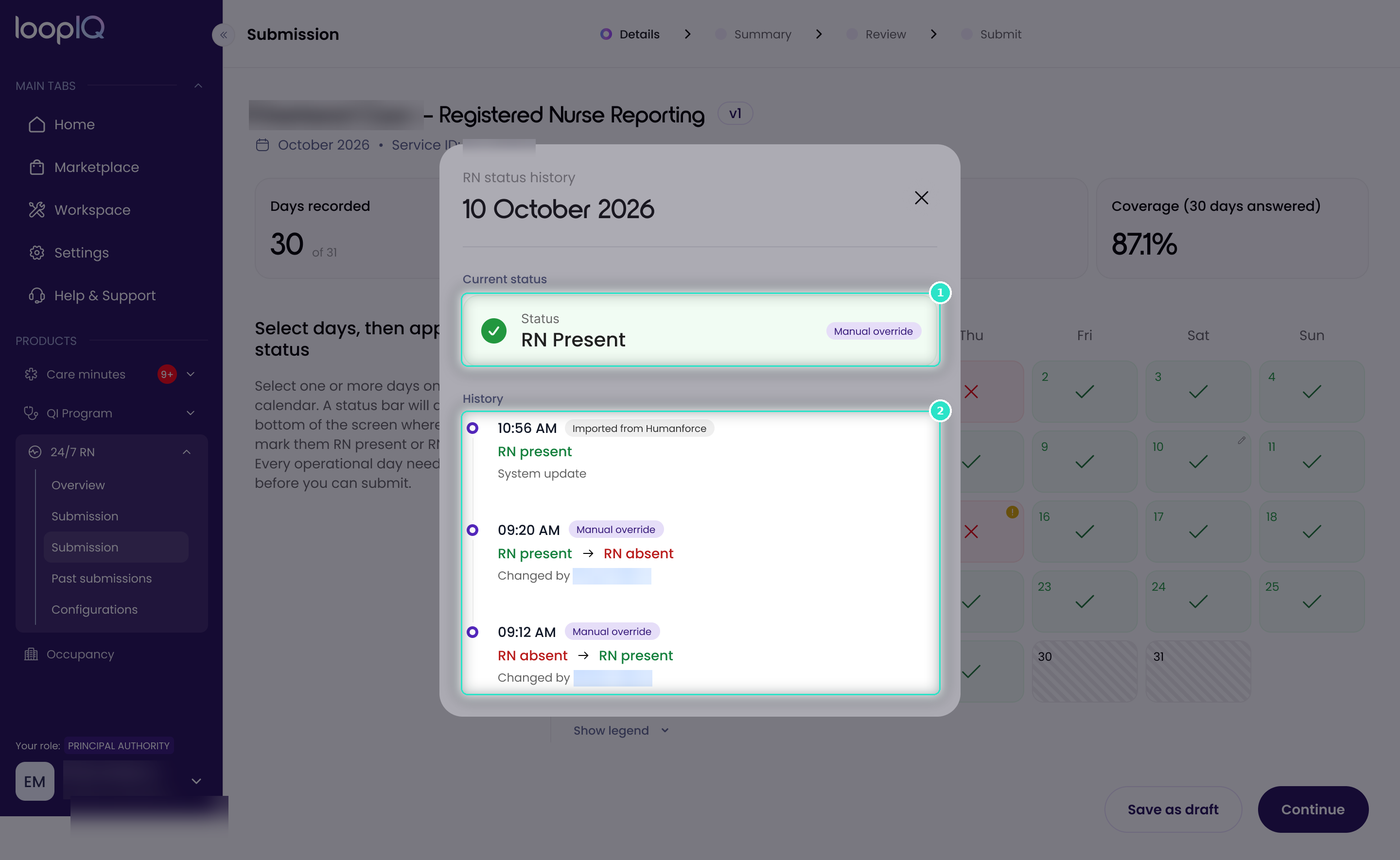This screenshot has width=1400, height=860.
Task: Open Configurations under 24/7 RN
Action: 94,609
